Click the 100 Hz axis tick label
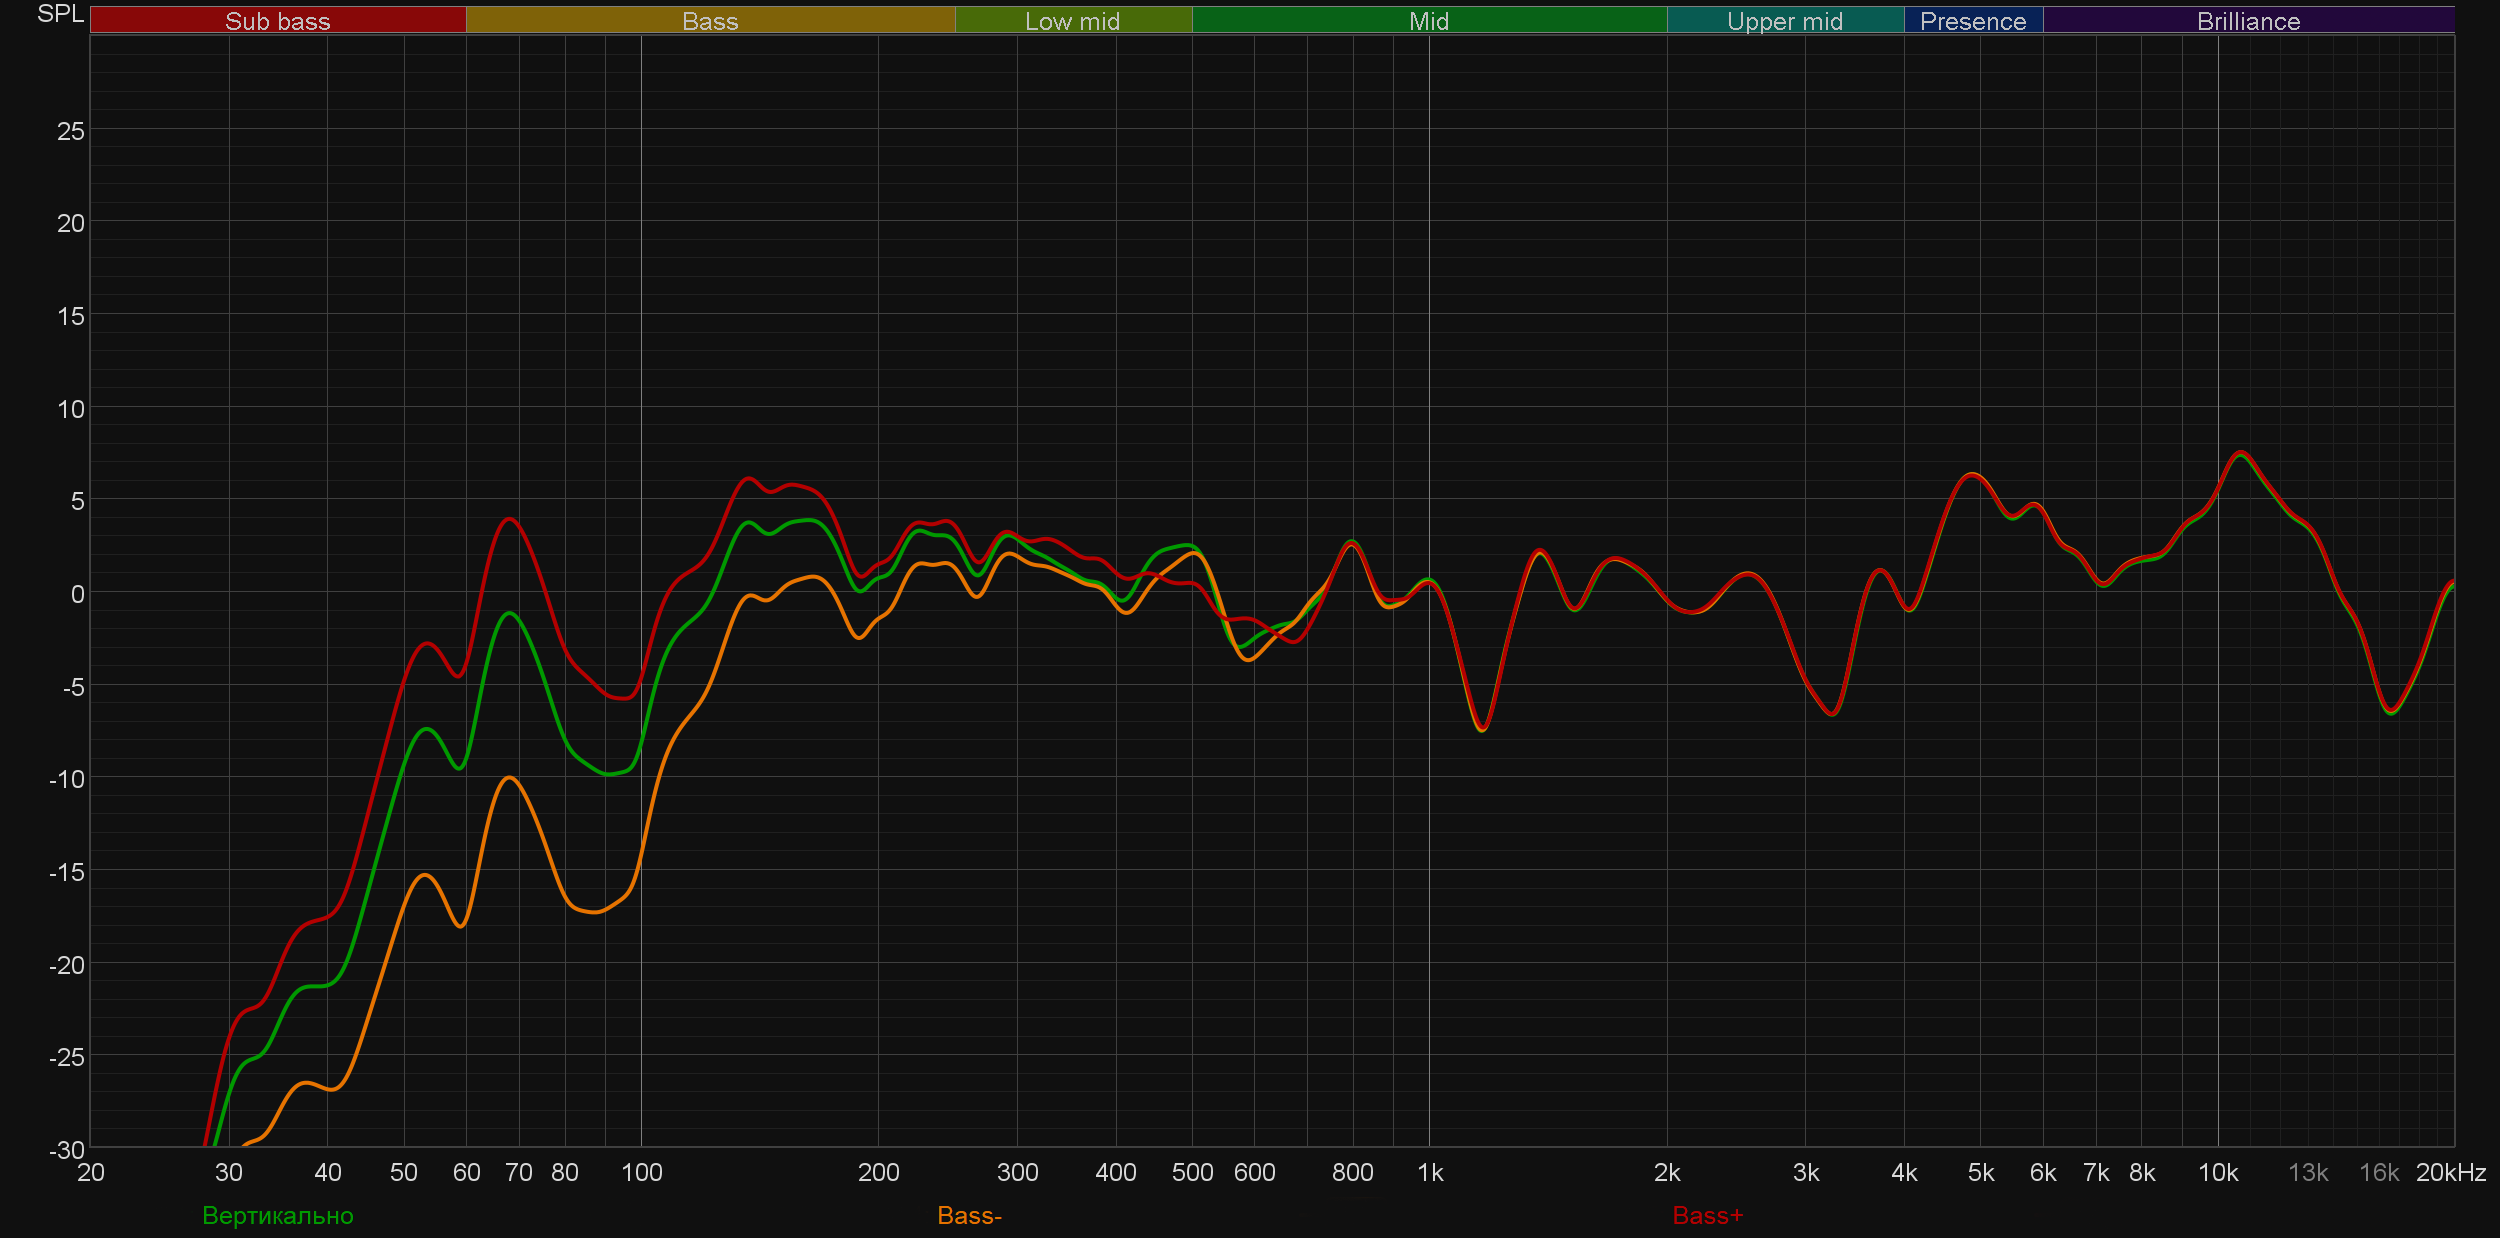Image resolution: width=2500 pixels, height=1238 pixels. pos(641,1172)
